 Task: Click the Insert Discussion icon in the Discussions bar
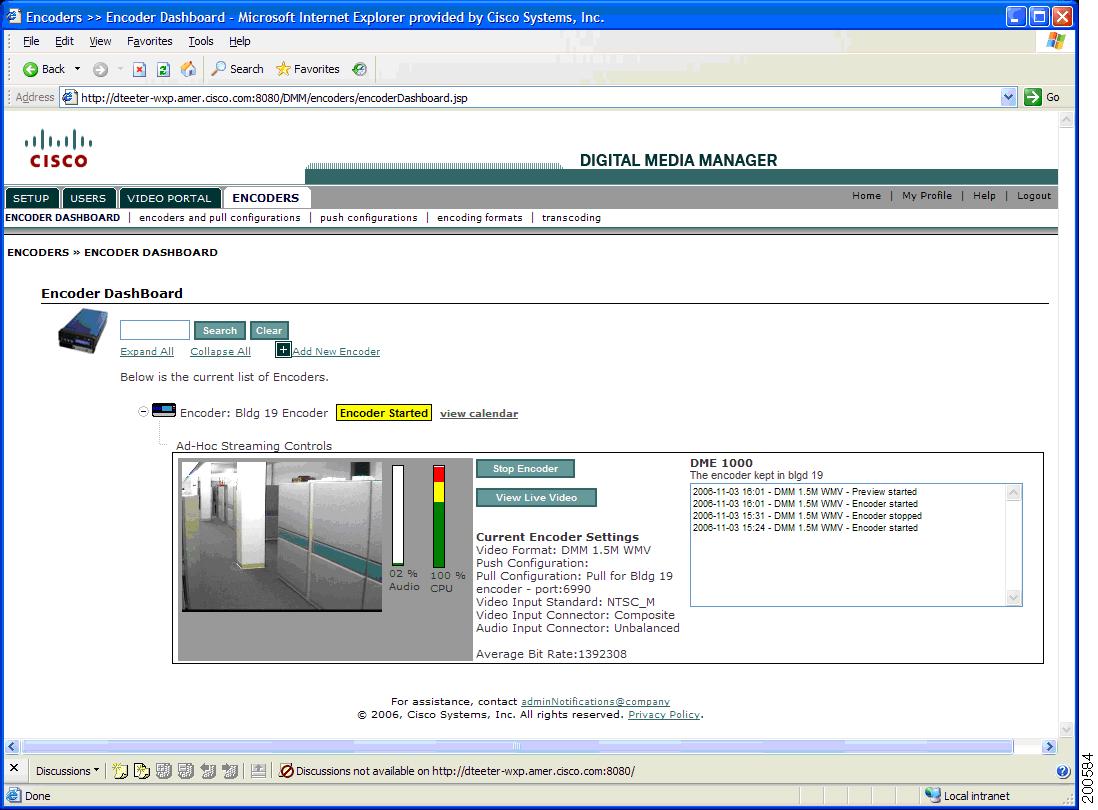coord(120,771)
